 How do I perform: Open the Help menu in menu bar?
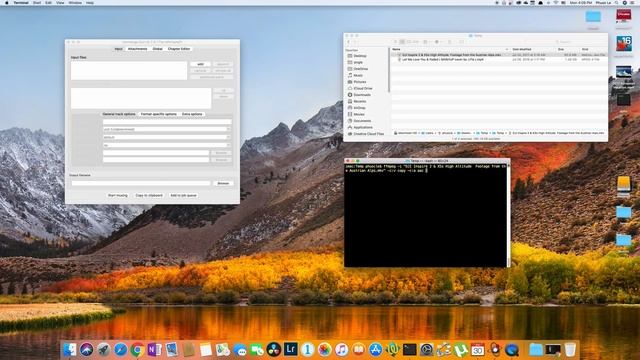pos(90,2)
